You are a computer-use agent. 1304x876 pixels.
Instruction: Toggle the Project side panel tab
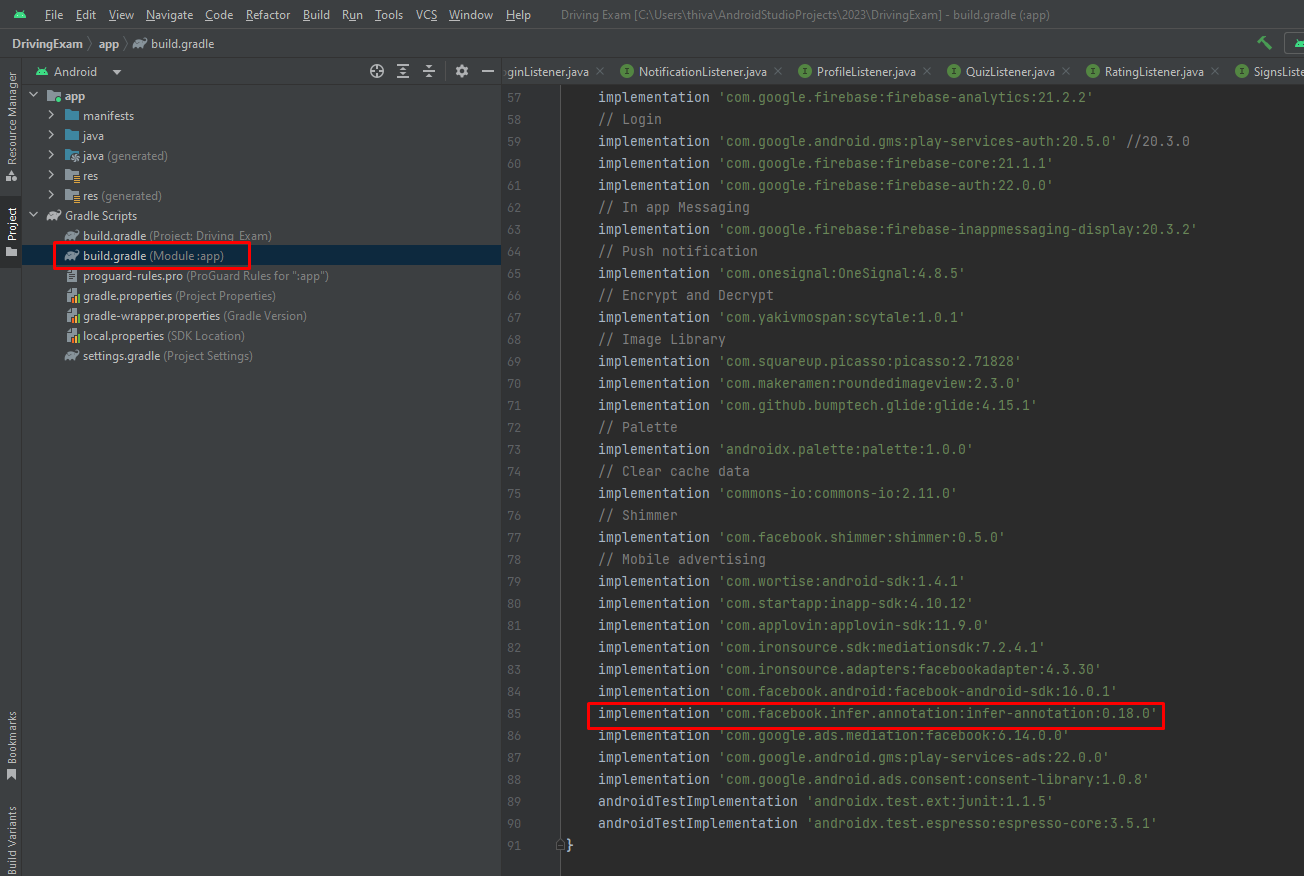point(12,232)
